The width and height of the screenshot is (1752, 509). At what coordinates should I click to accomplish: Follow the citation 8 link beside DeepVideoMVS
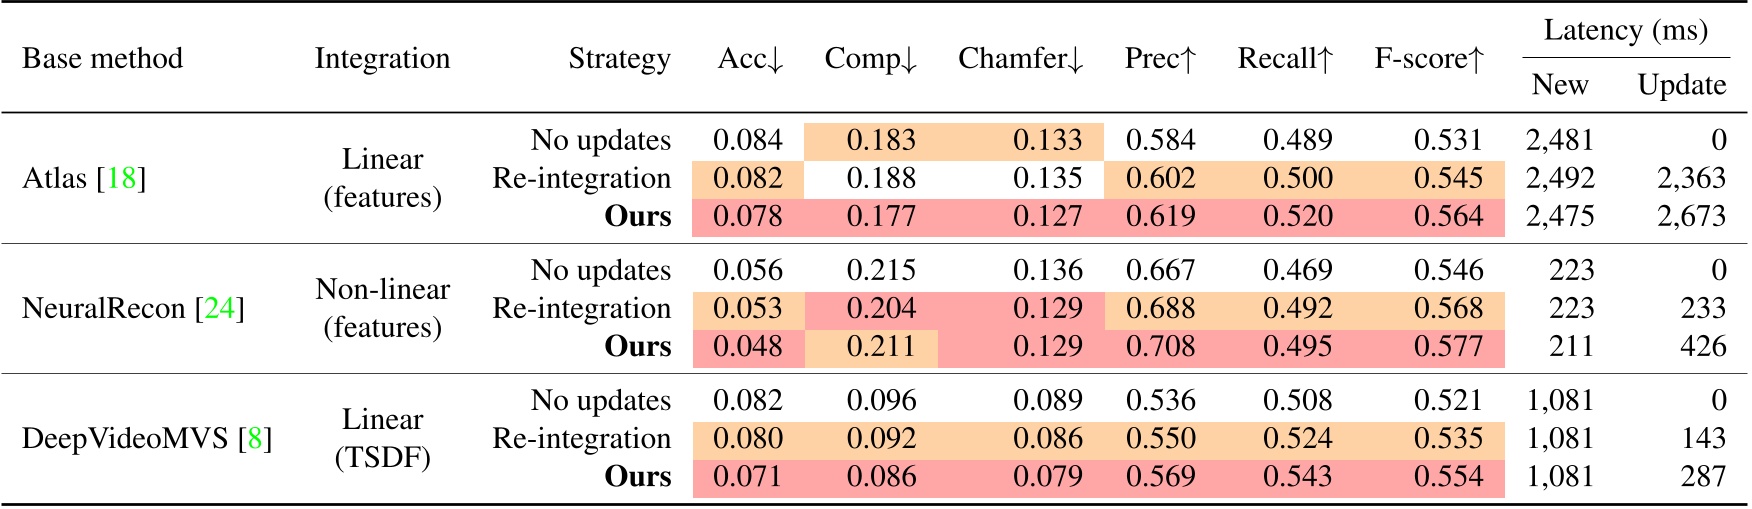click(254, 439)
